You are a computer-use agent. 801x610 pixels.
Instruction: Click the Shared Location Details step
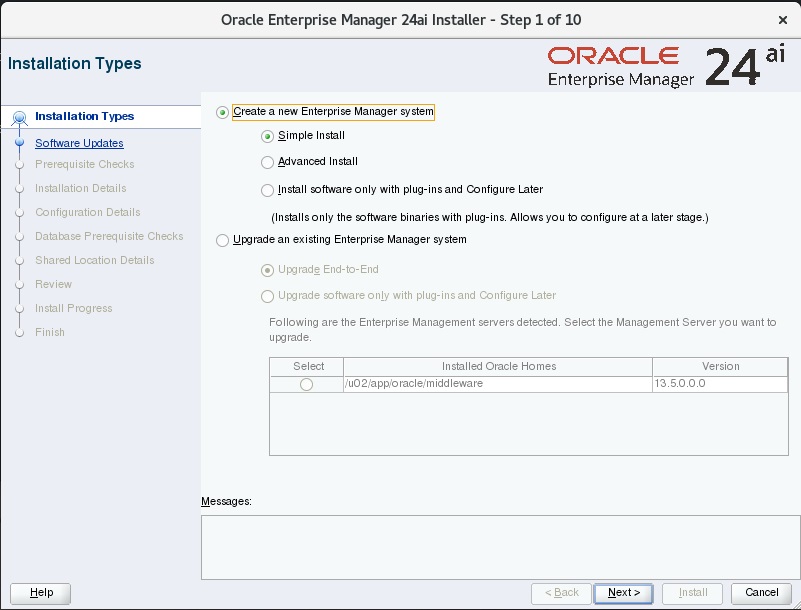95,260
